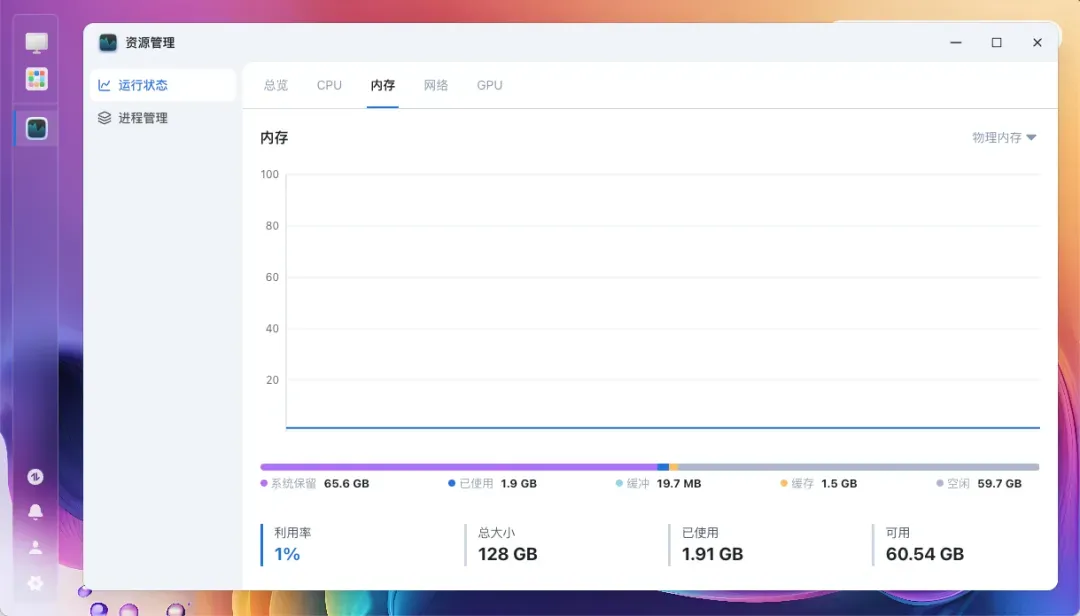This screenshot has width=1080, height=616.
Task: Maximize the 资源管理 window
Action: 996,43
